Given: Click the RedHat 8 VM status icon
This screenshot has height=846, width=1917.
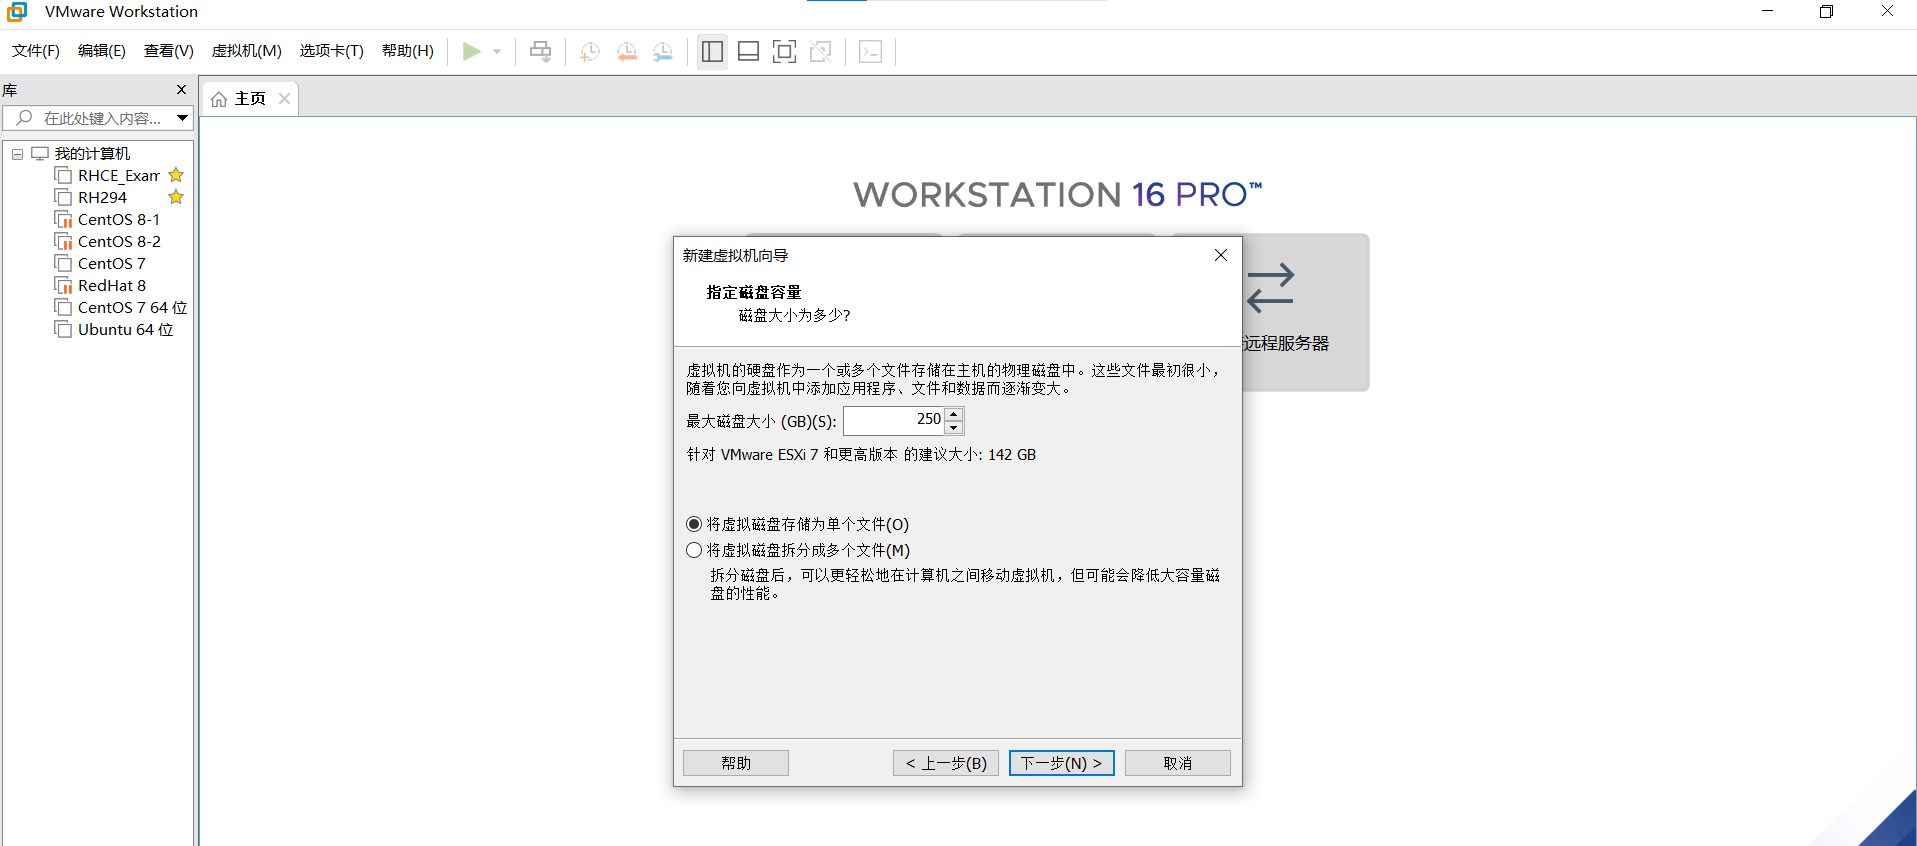Looking at the screenshot, I should [63, 285].
